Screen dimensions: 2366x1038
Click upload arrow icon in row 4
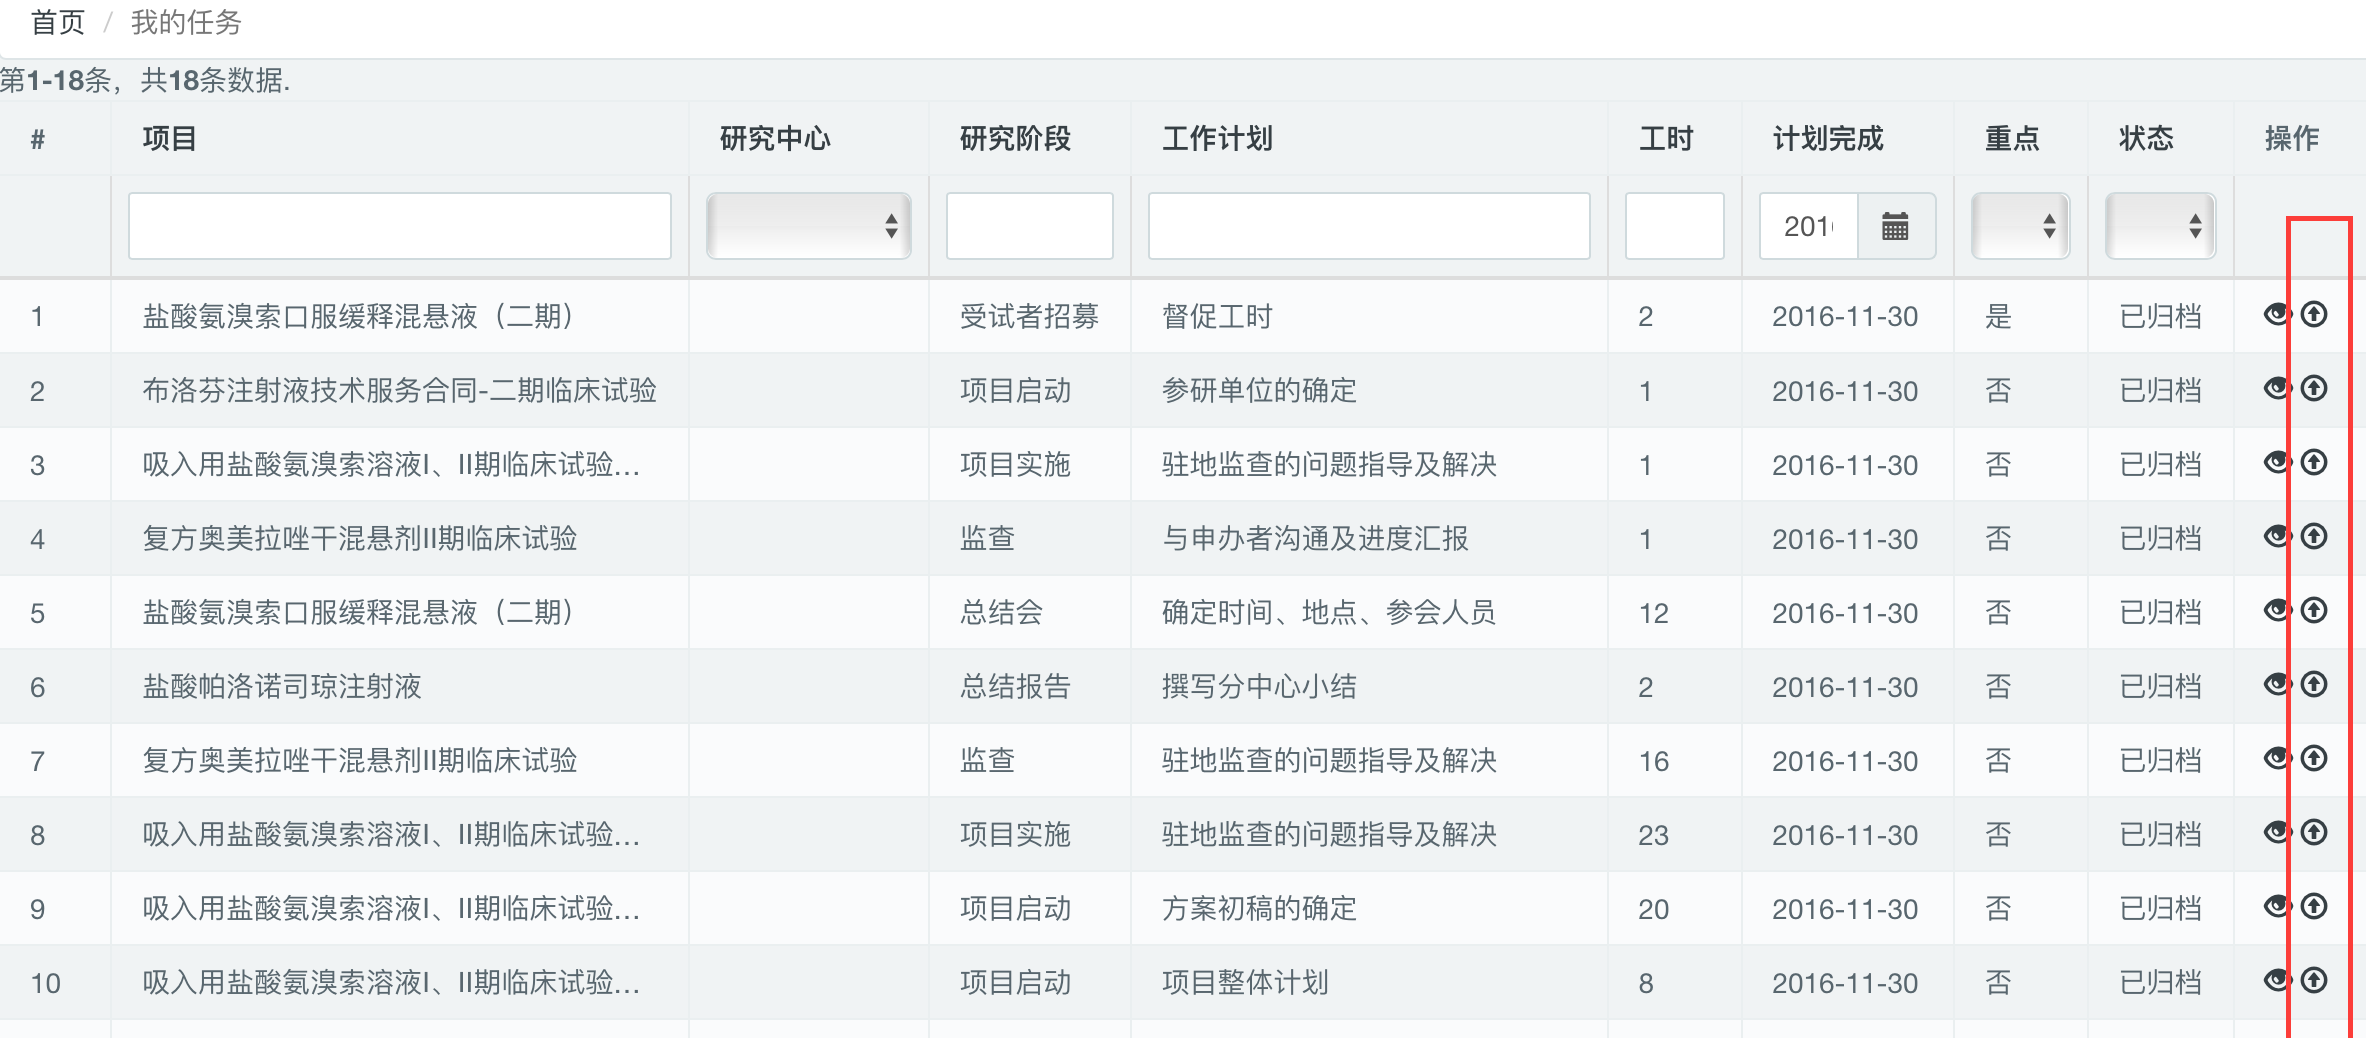[2314, 537]
